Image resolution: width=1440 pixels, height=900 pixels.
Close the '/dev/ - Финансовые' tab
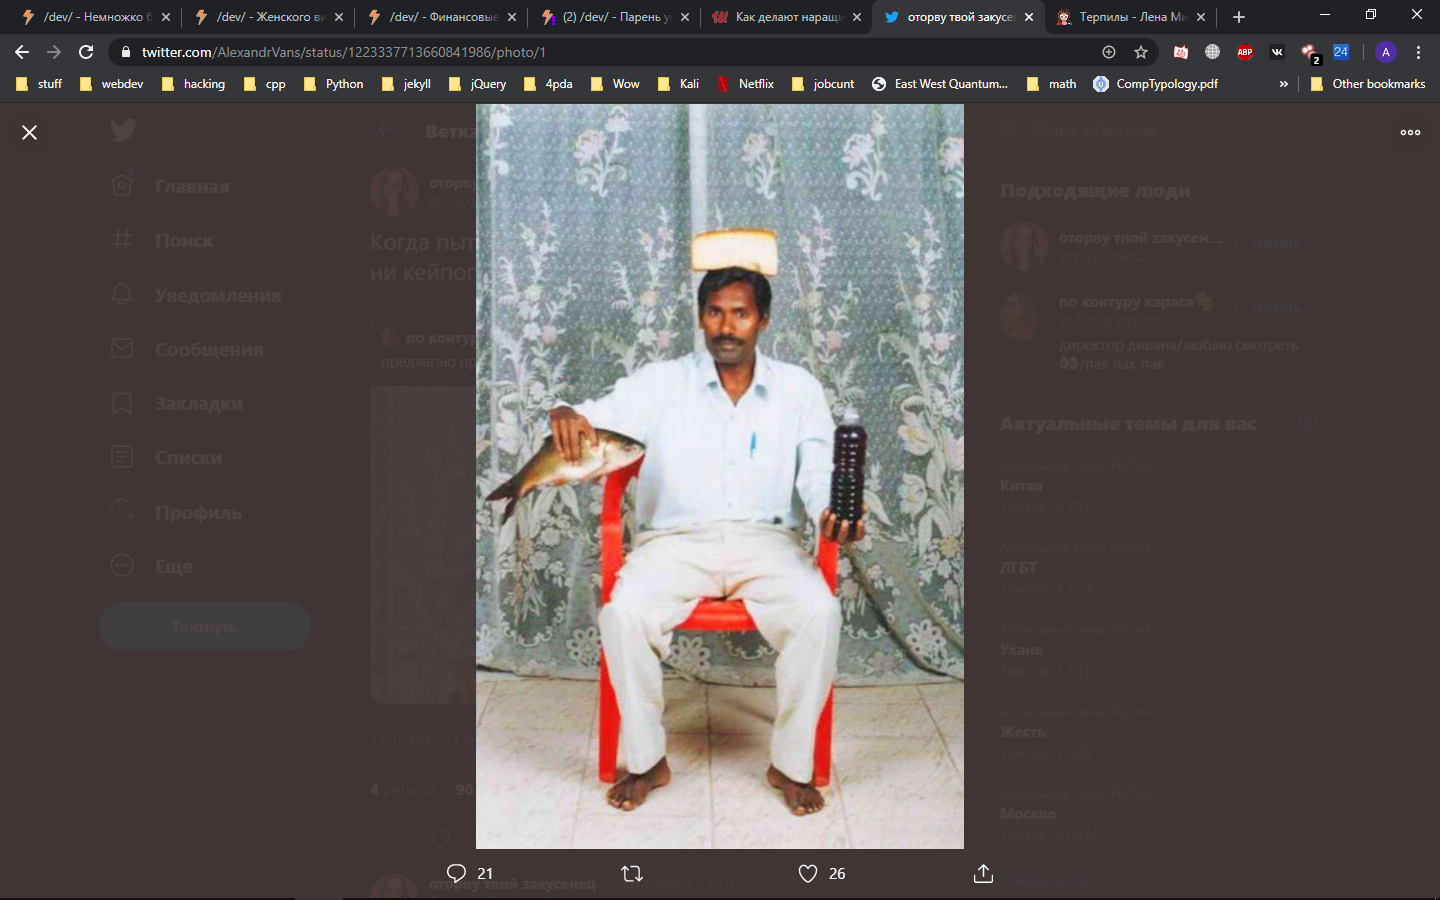pos(512,17)
